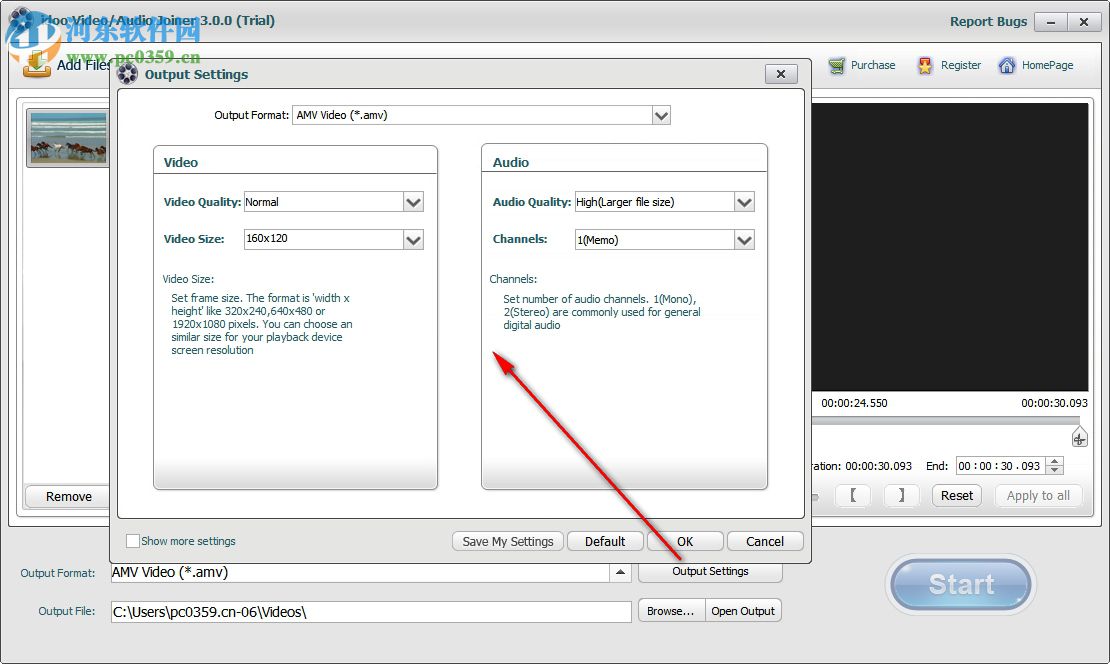
Task: Expand the Output Format AMV Video dropdown
Action: [660, 116]
